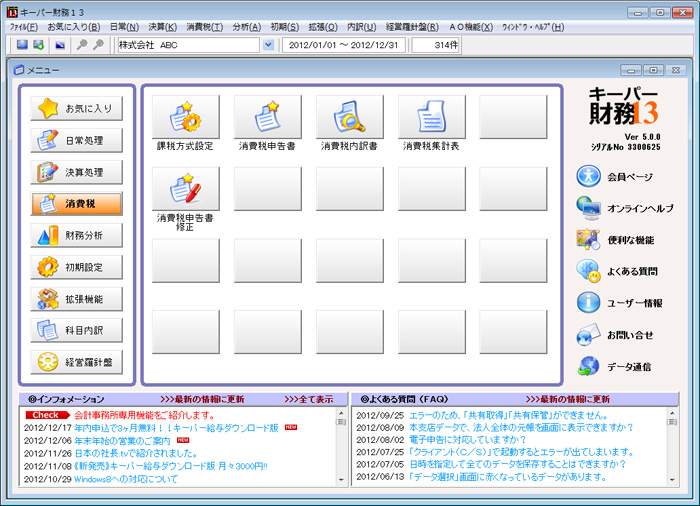Open Windows8への対応について link
The image size is (700, 506).
[126, 479]
